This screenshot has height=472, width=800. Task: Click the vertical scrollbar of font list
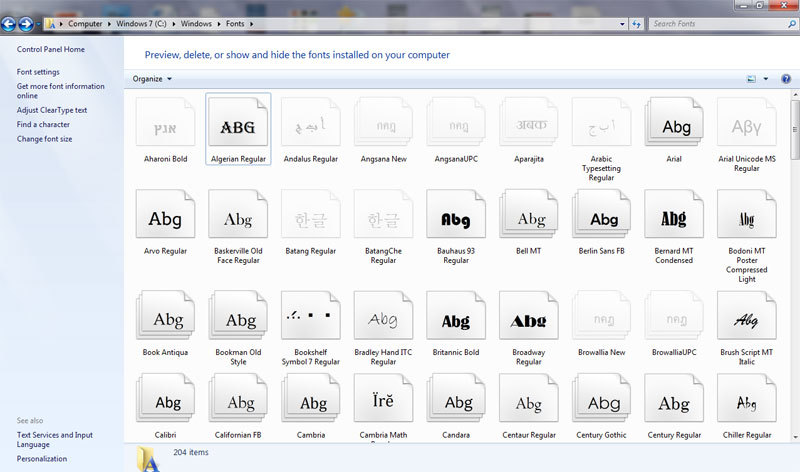tap(794, 250)
